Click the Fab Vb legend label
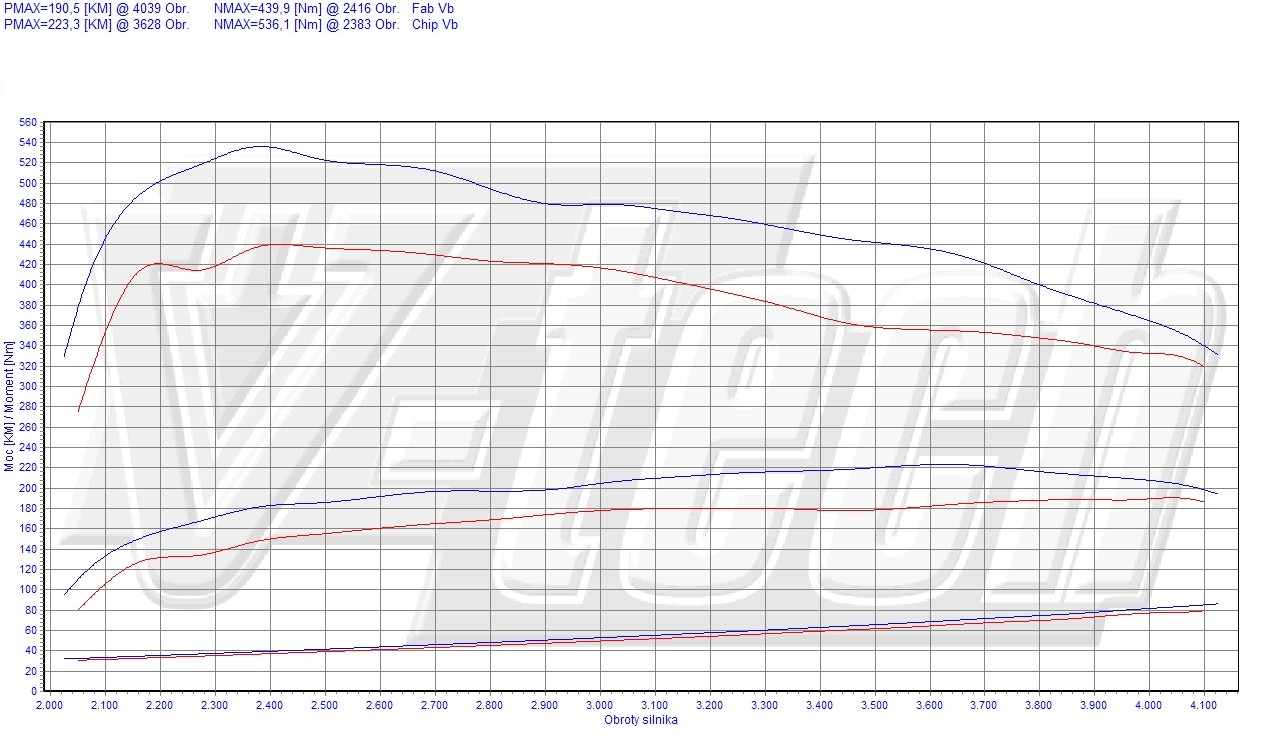Viewport: 1264px width, 742px height. 434,8
